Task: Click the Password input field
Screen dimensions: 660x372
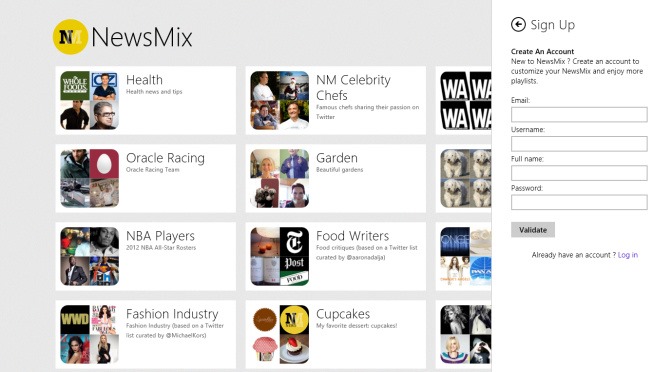Action: click(579, 202)
